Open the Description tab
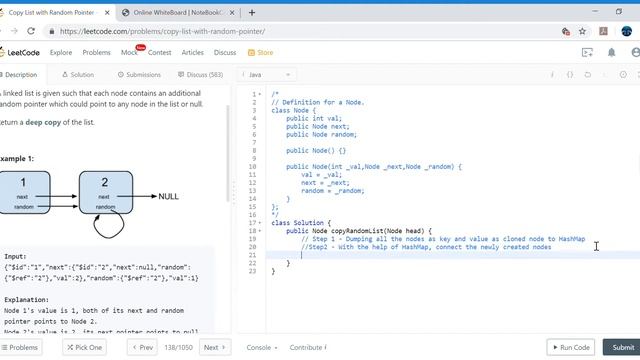Image resolution: width=640 pixels, height=360 pixels. point(19,75)
